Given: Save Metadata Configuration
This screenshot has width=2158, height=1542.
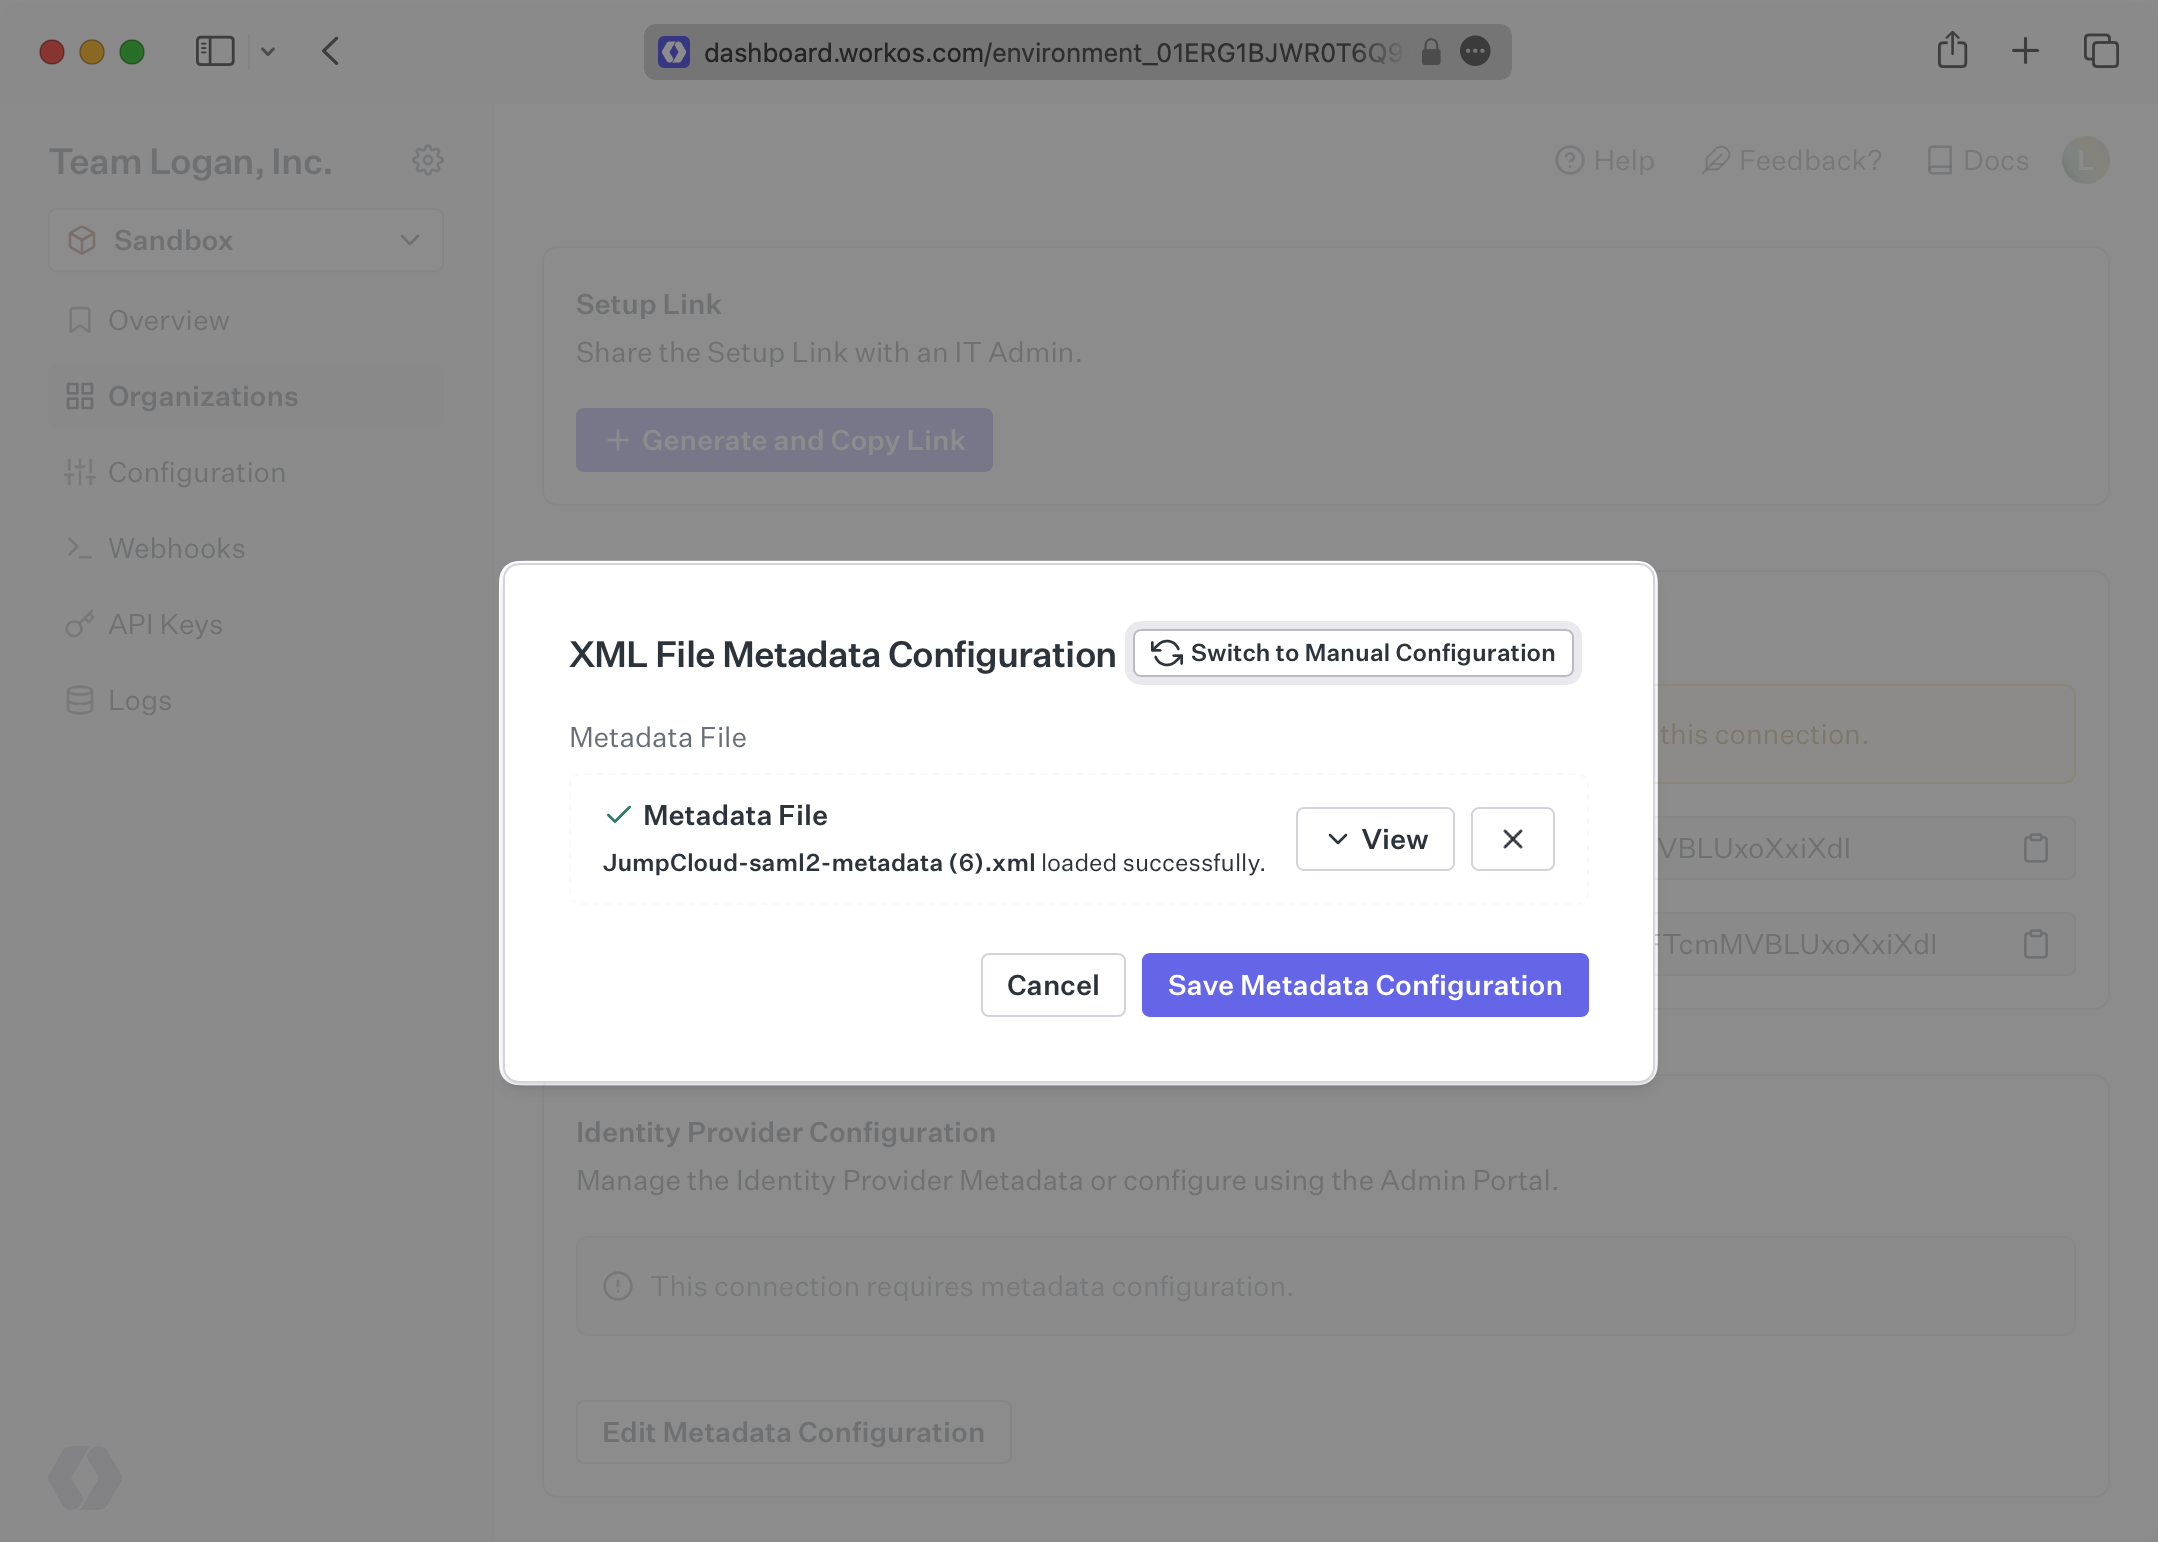Looking at the screenshot, I should 1363,985.
